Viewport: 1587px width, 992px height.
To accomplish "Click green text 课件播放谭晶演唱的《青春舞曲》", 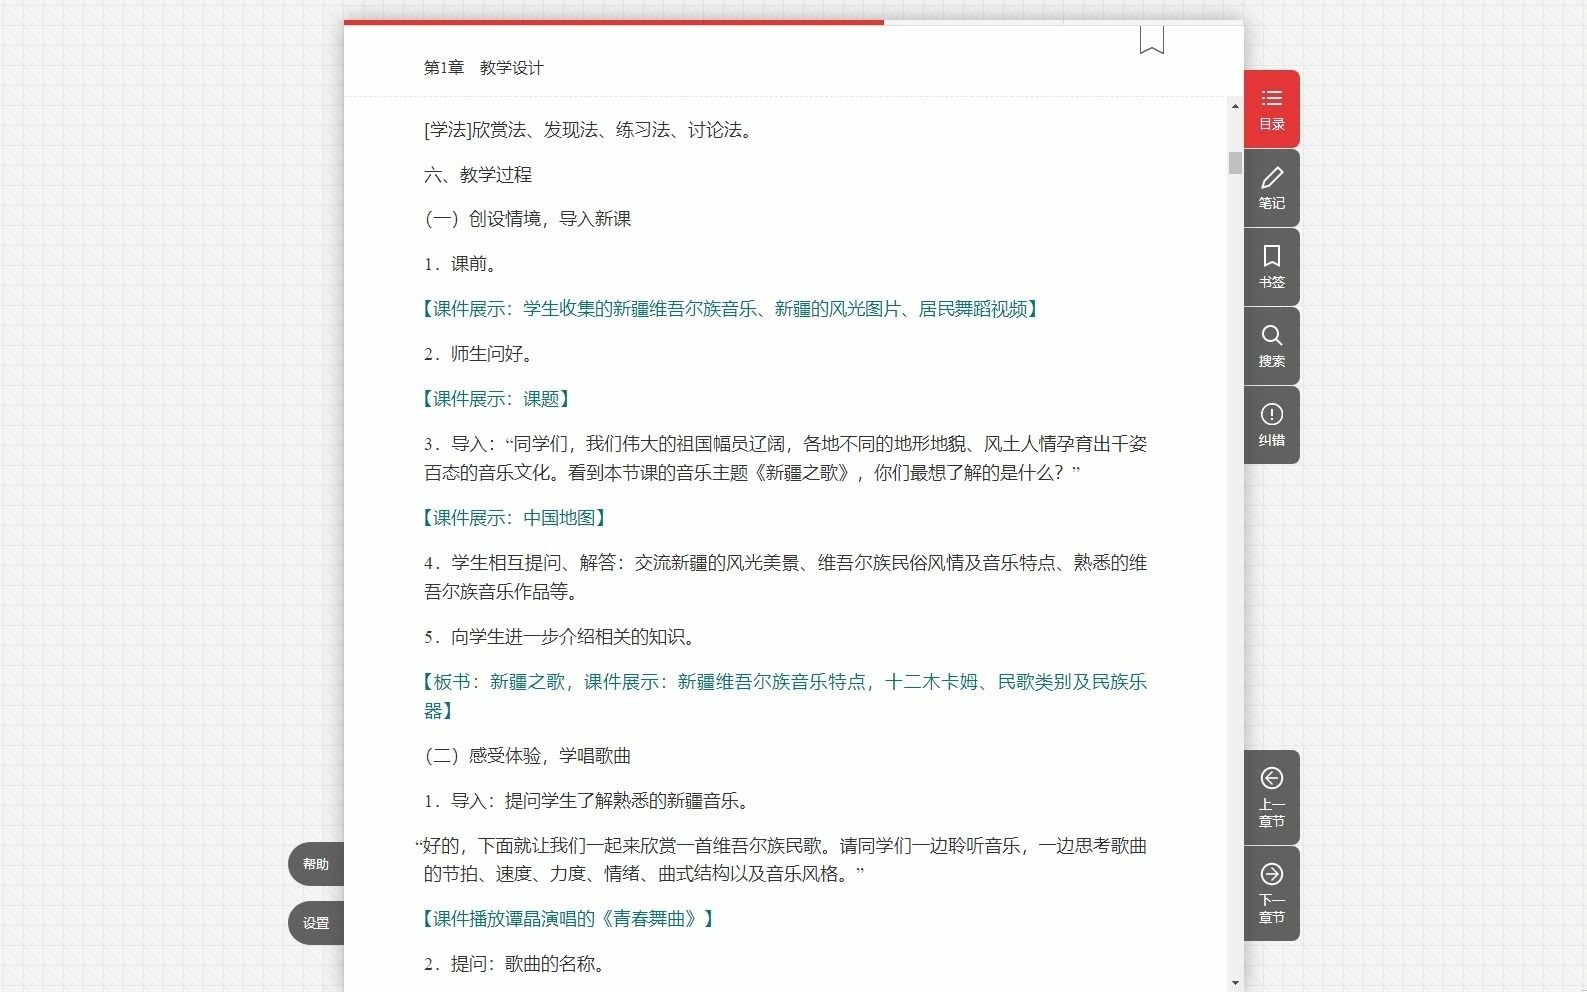I will click(568, 919).
